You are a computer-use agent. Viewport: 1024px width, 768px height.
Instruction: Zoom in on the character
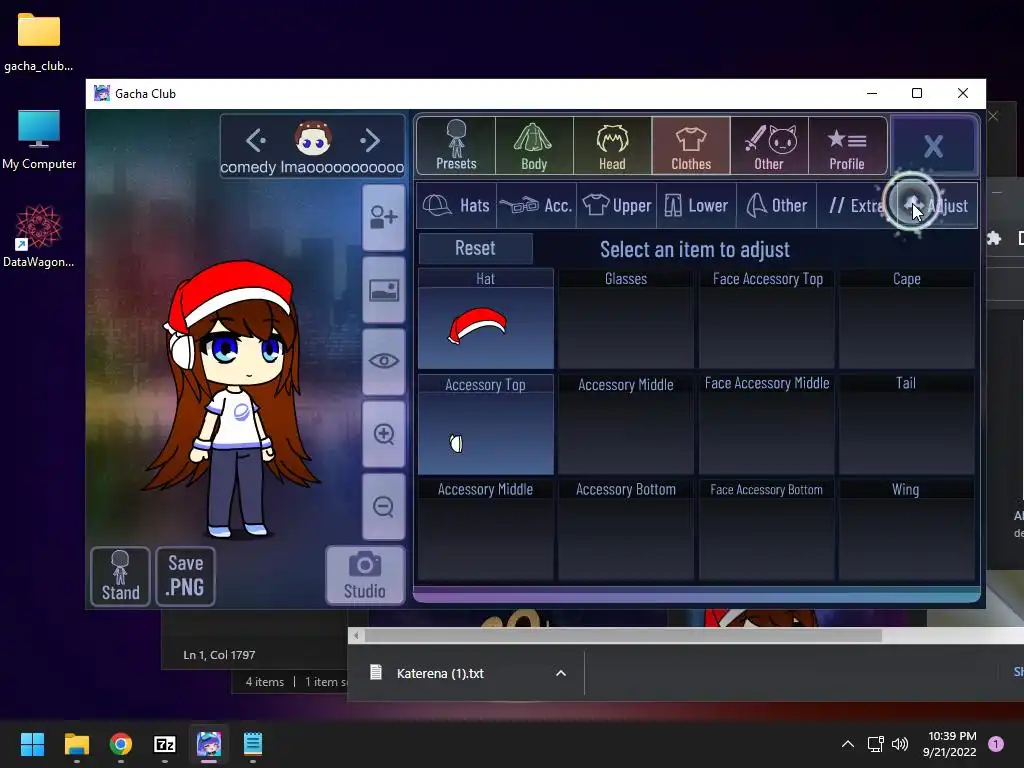coord(384,434)
